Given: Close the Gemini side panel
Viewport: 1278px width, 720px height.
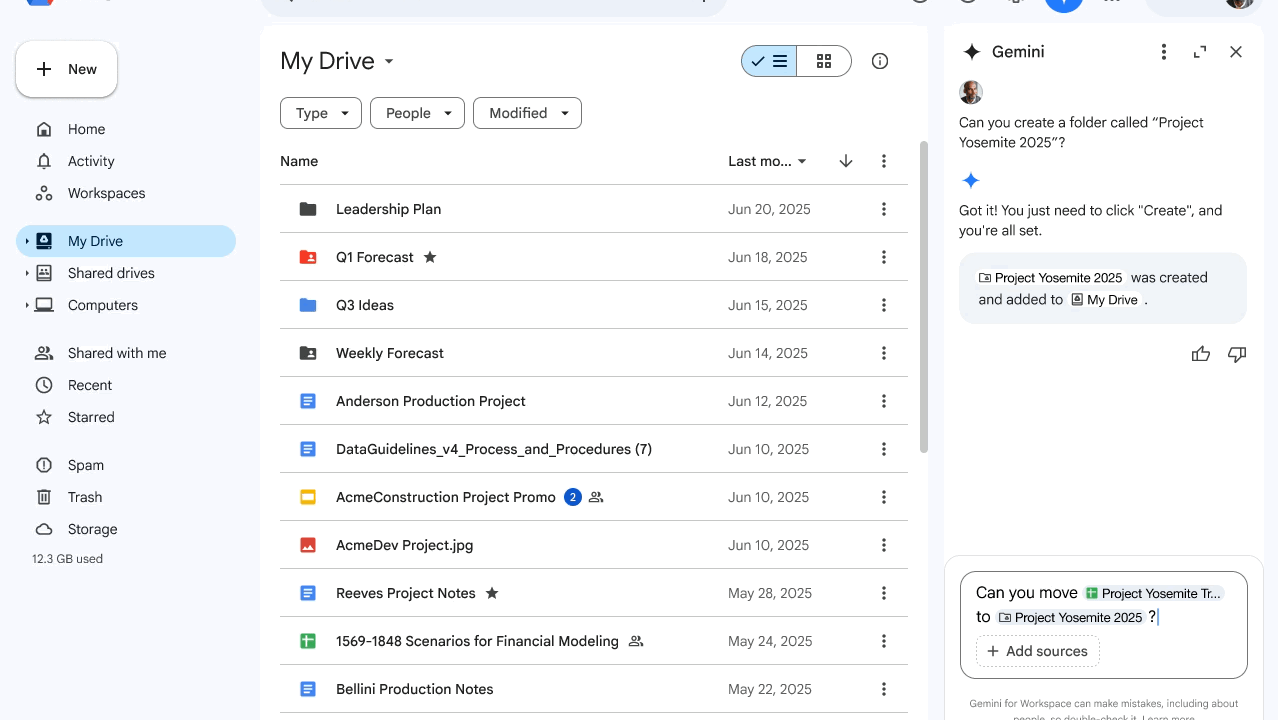Looking at the screenshot, I should [1236, 52].
